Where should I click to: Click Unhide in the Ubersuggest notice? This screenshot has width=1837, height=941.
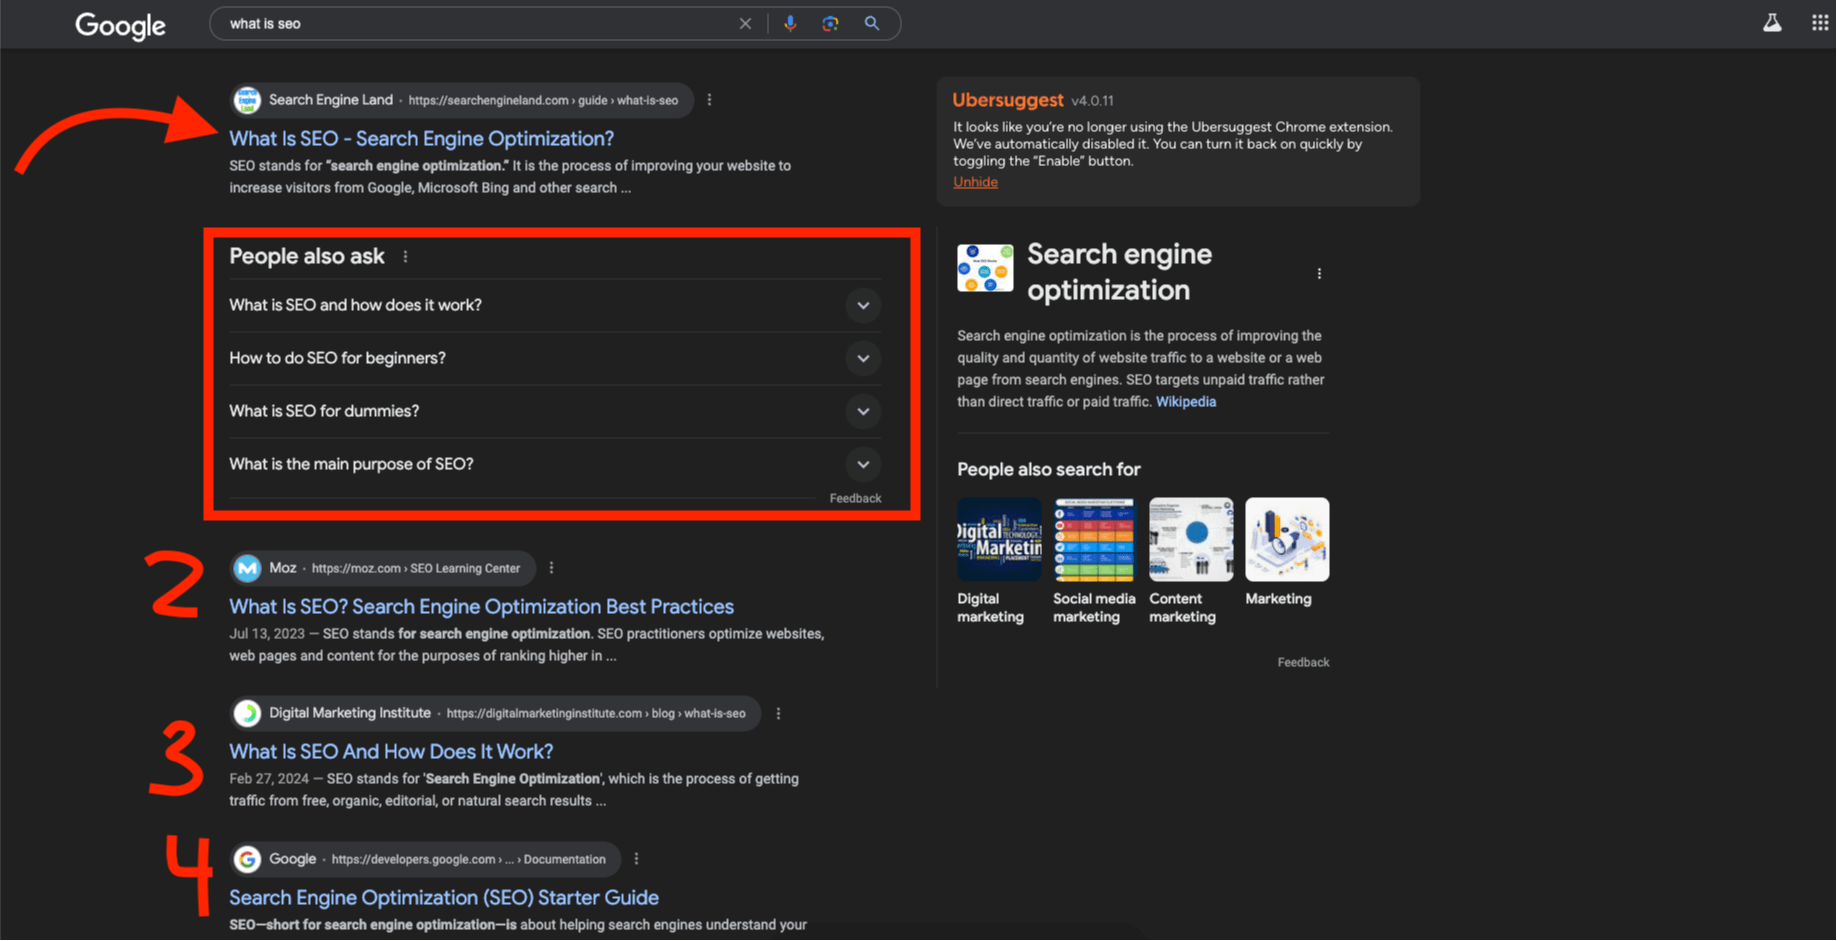tap(975, 182)
